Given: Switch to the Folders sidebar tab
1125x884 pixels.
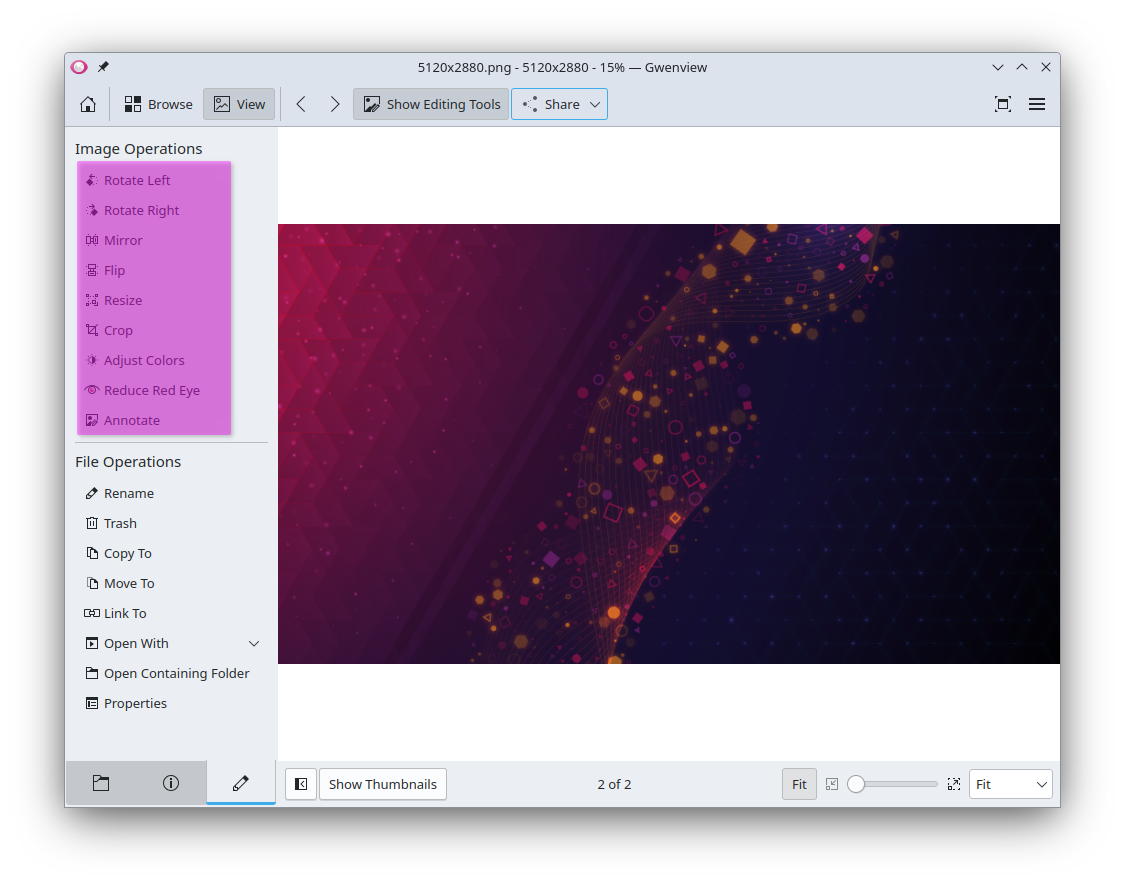Looking at the screenshot, I should tap(101, 783).
